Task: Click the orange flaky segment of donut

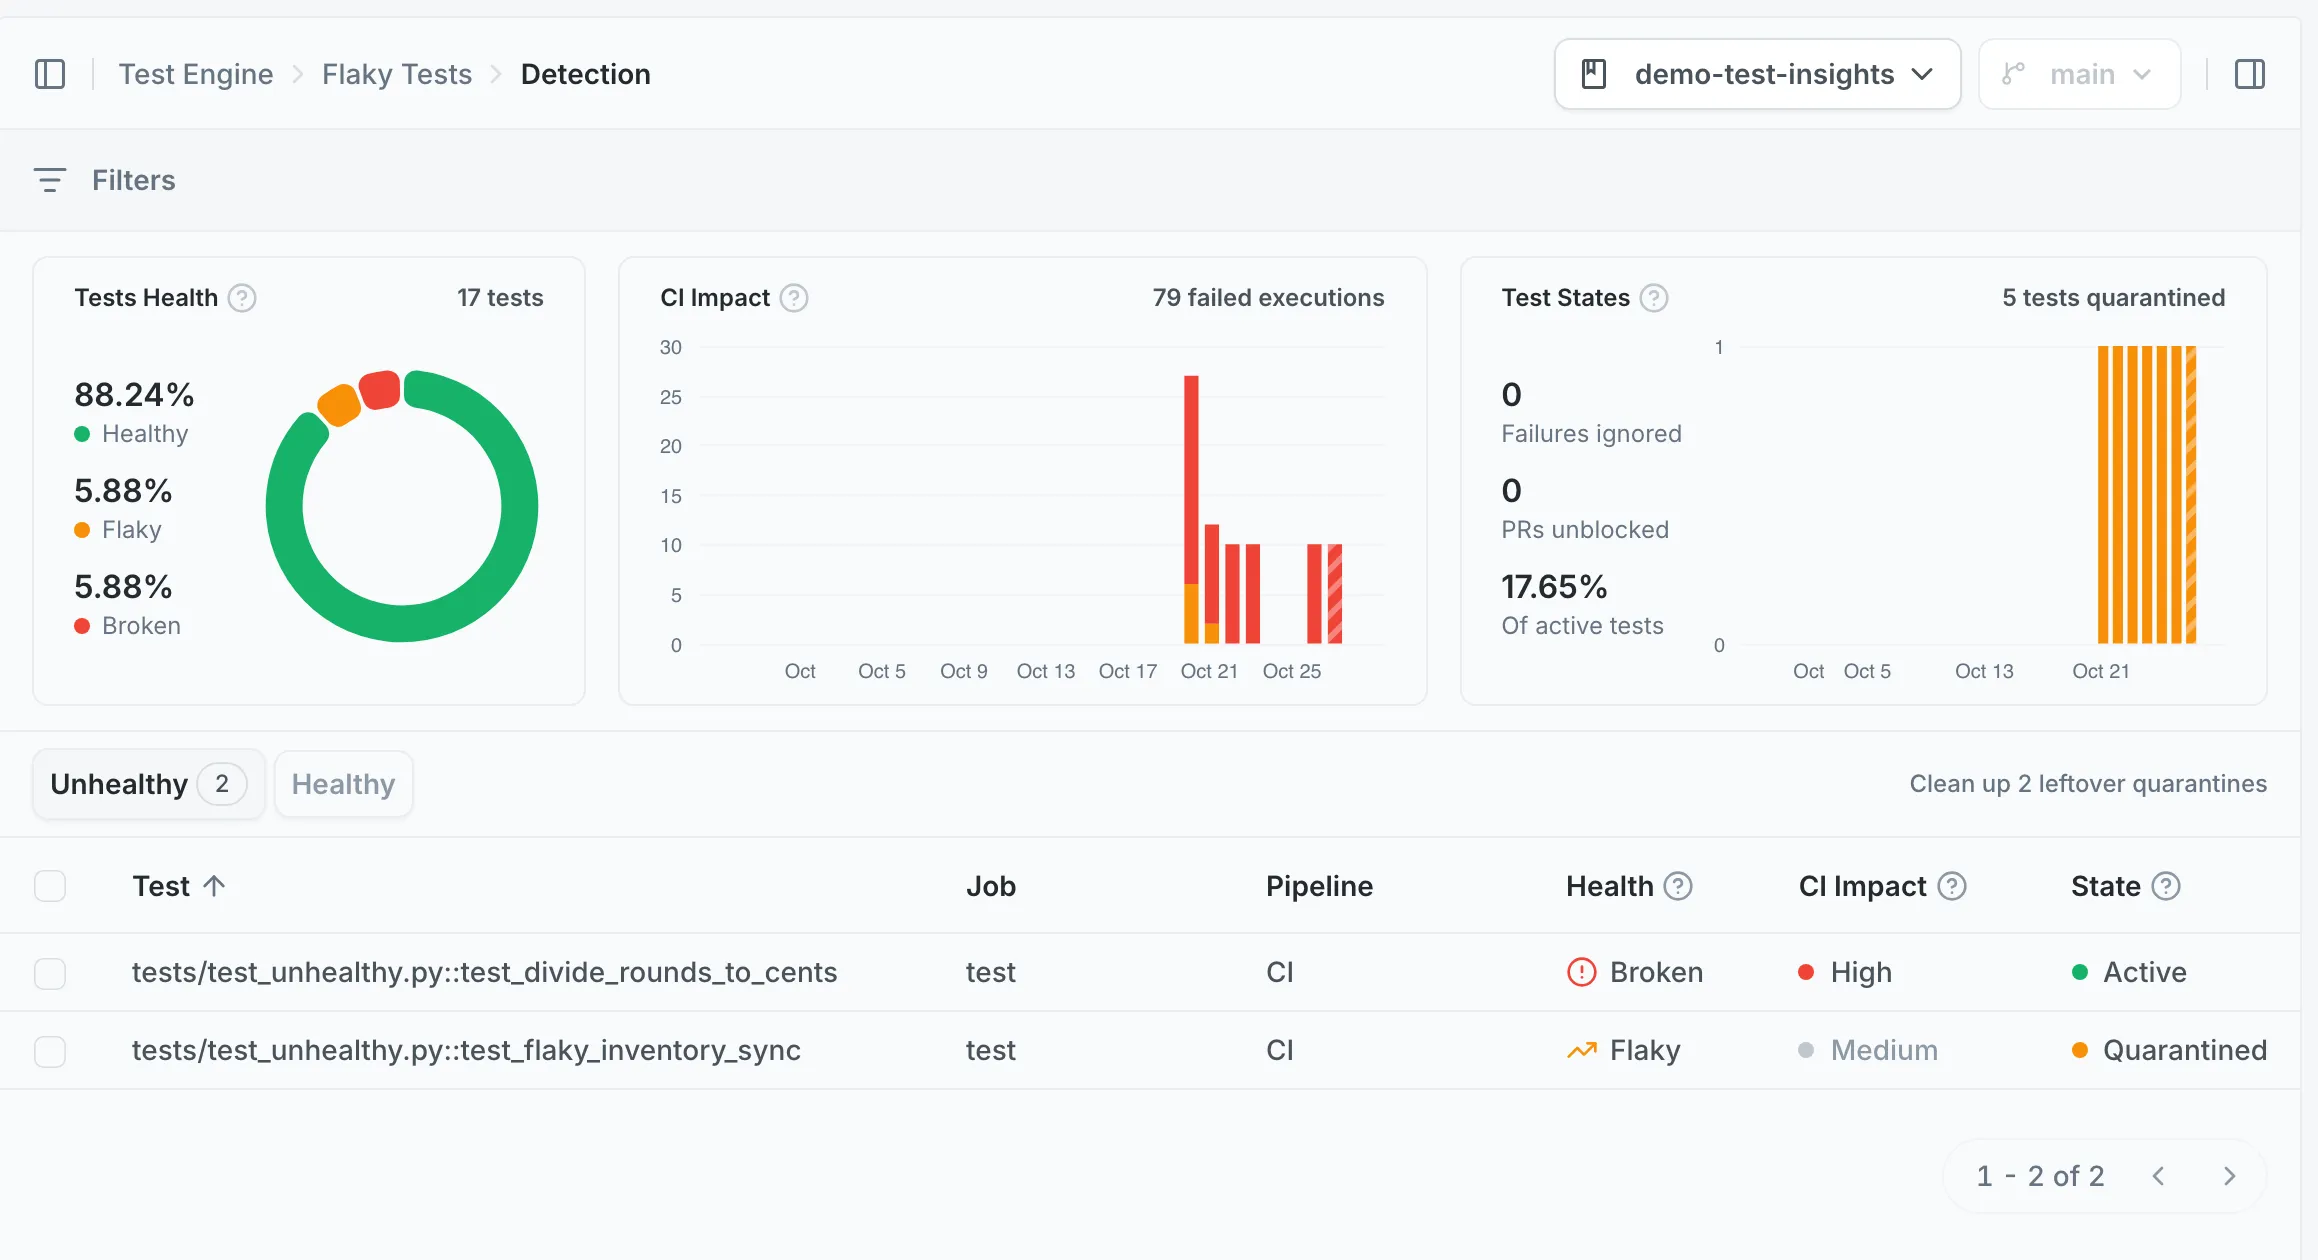Action: [x=340, y=404]
